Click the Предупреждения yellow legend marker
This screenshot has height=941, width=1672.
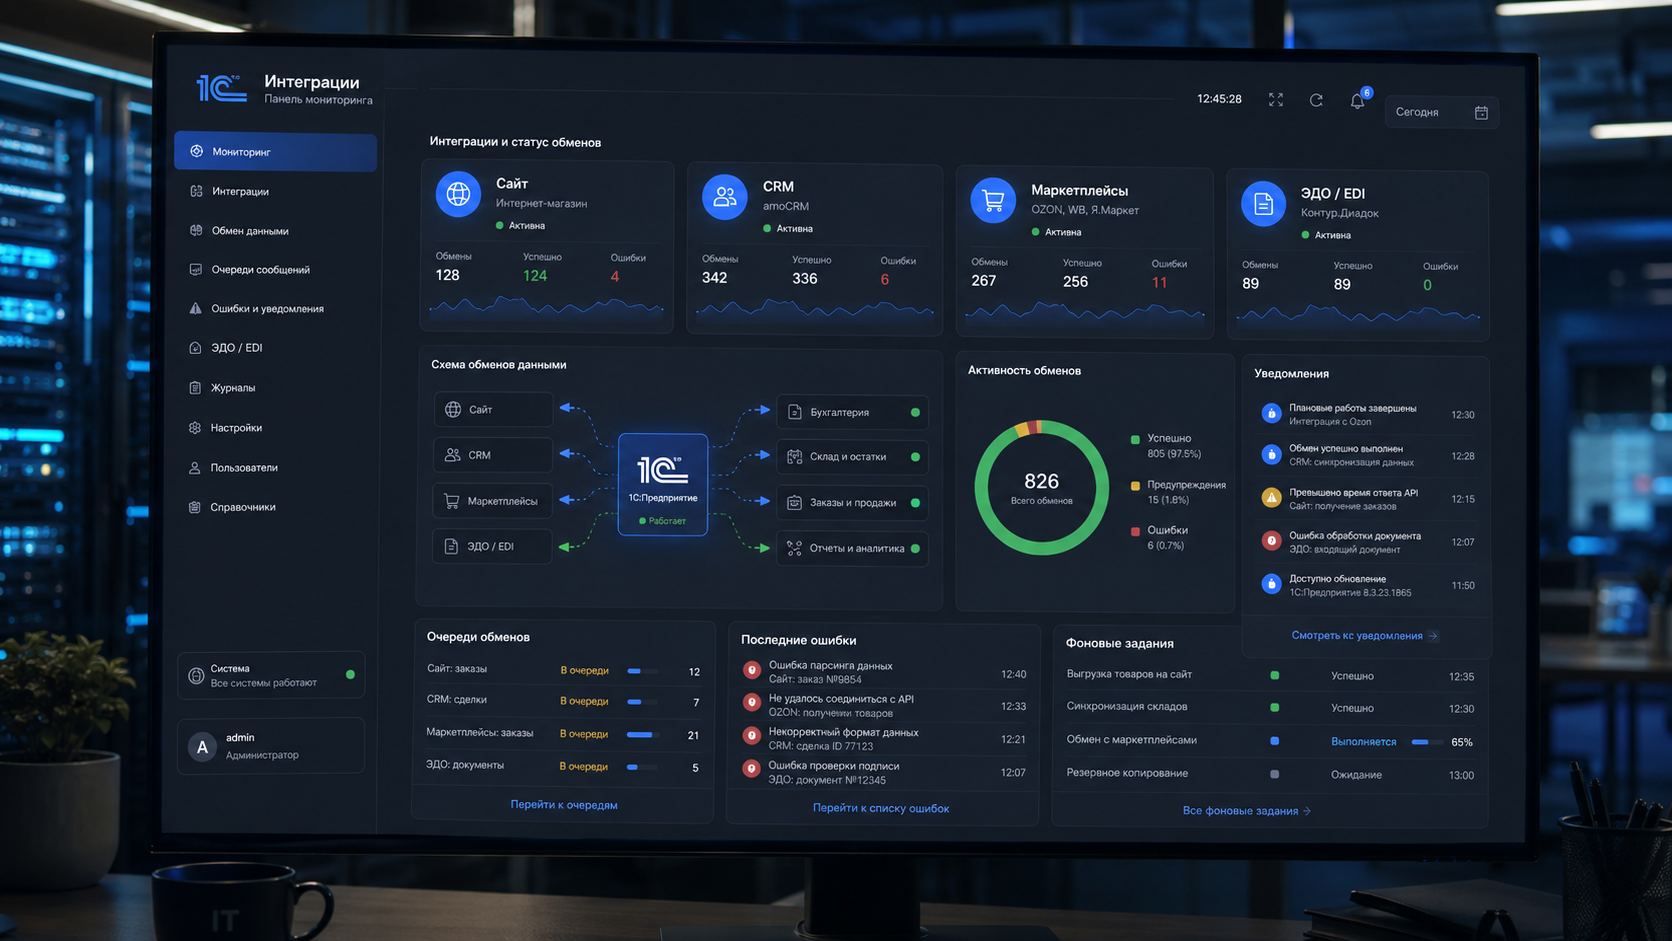pyautogui.click(x=1135, y=486)
